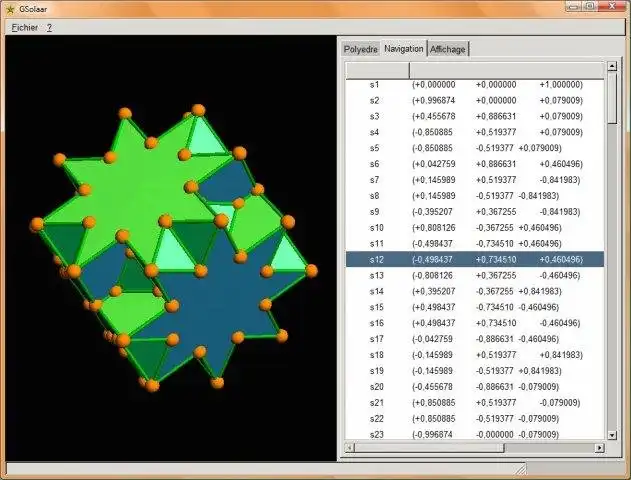Click the wide blank coordinates column header
631x480 pixels.
pos(507,71)
